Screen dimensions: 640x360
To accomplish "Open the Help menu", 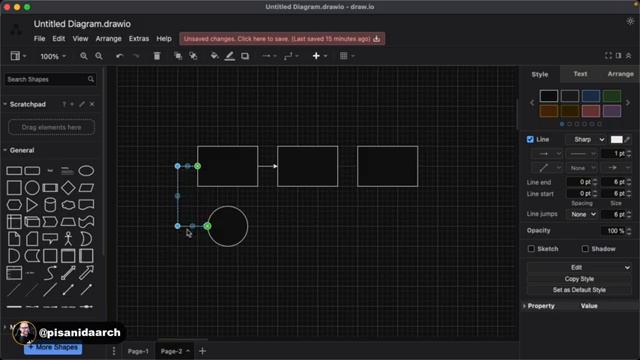I will [x=164, y=39].
